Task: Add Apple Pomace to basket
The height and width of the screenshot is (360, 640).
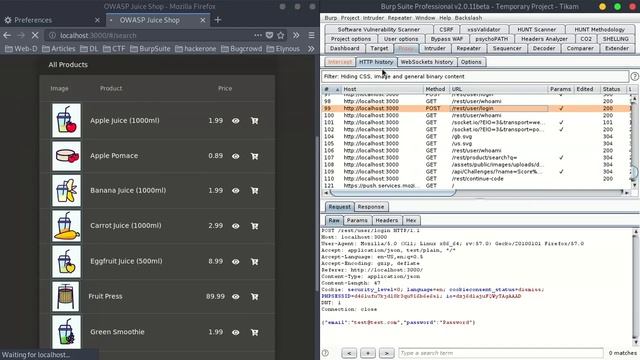Action: 254,156
